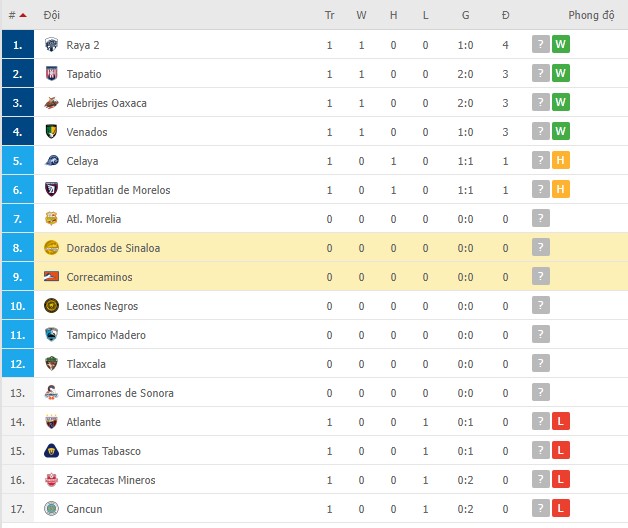Click the green W form badge for Raya 2
Image resolution: width=628 pixels, height=528 pixels.
tap(561, 45)
